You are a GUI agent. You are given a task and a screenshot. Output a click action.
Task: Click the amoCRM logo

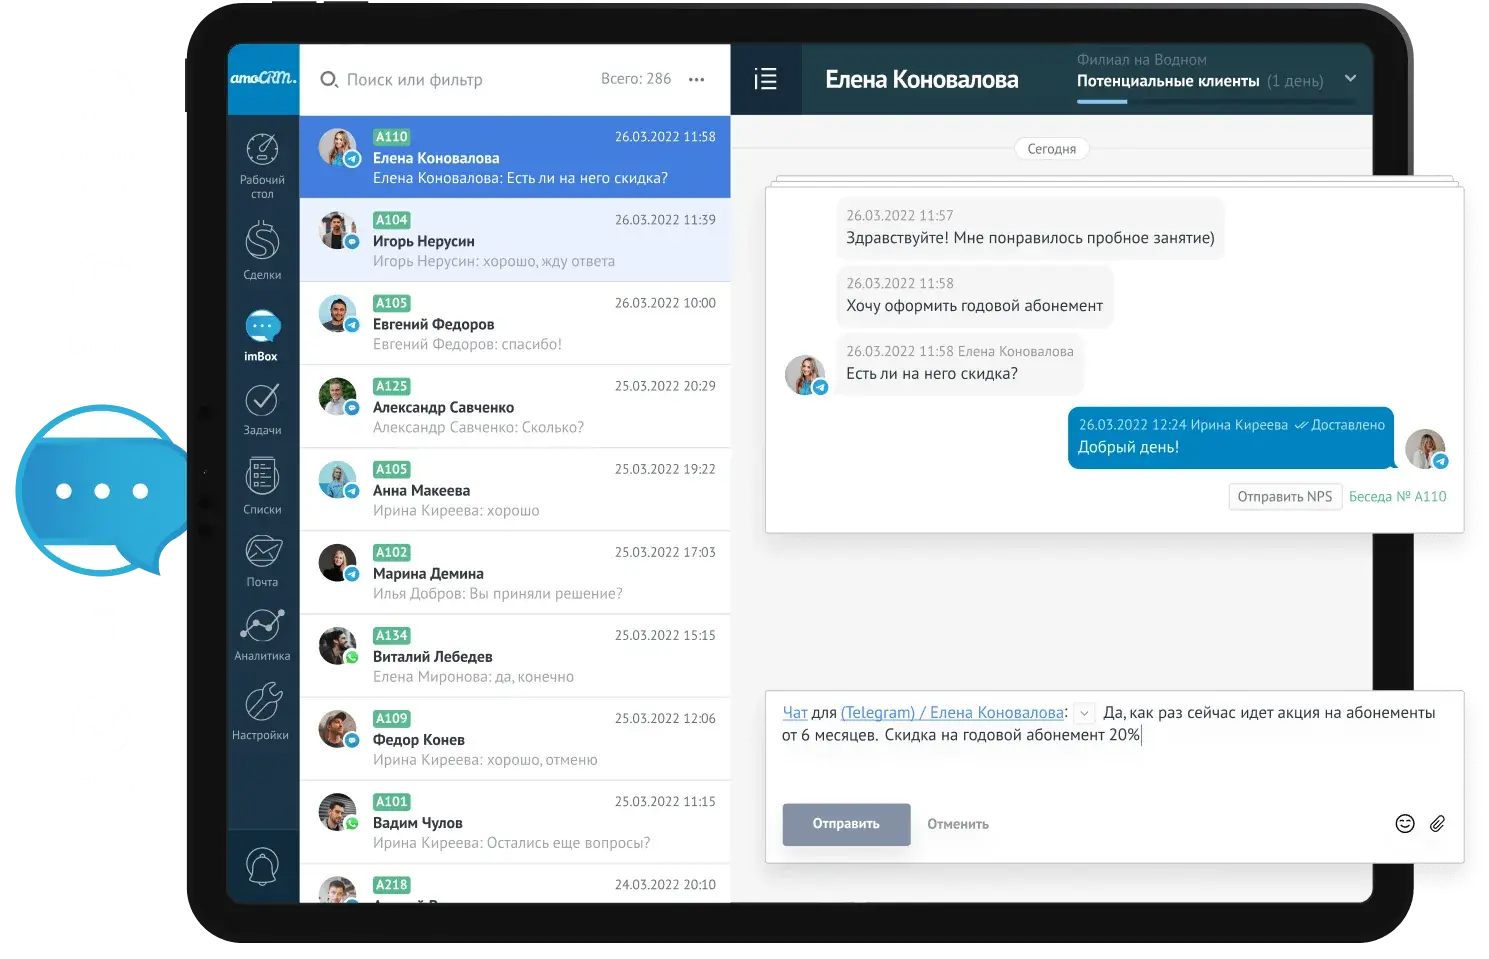pyautogui.click(x=263, y=78)
